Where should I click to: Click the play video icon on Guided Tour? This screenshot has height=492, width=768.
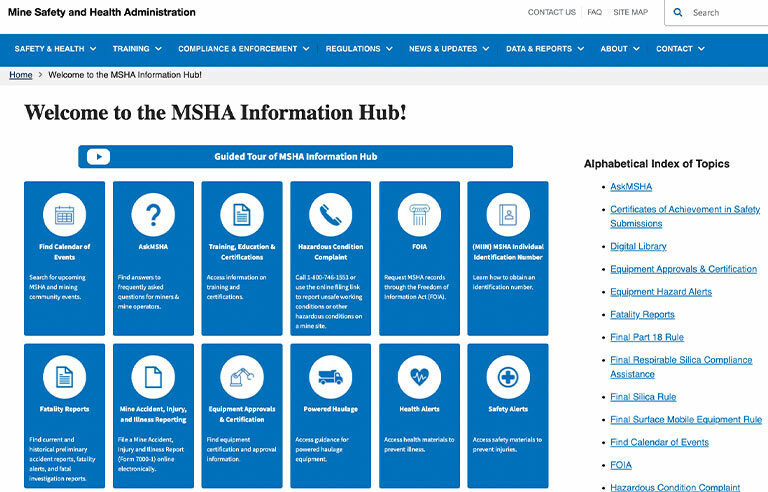click(98, 157)
